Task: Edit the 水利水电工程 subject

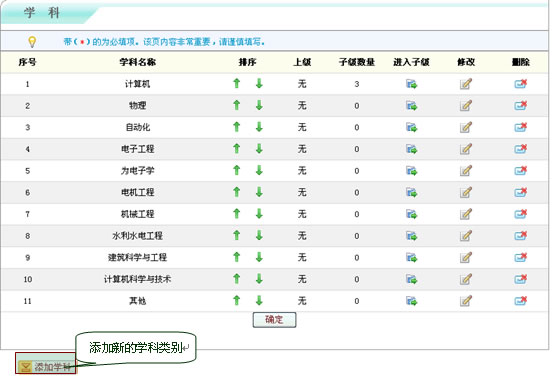Action: pyautogui.click(x=466, y=236)
